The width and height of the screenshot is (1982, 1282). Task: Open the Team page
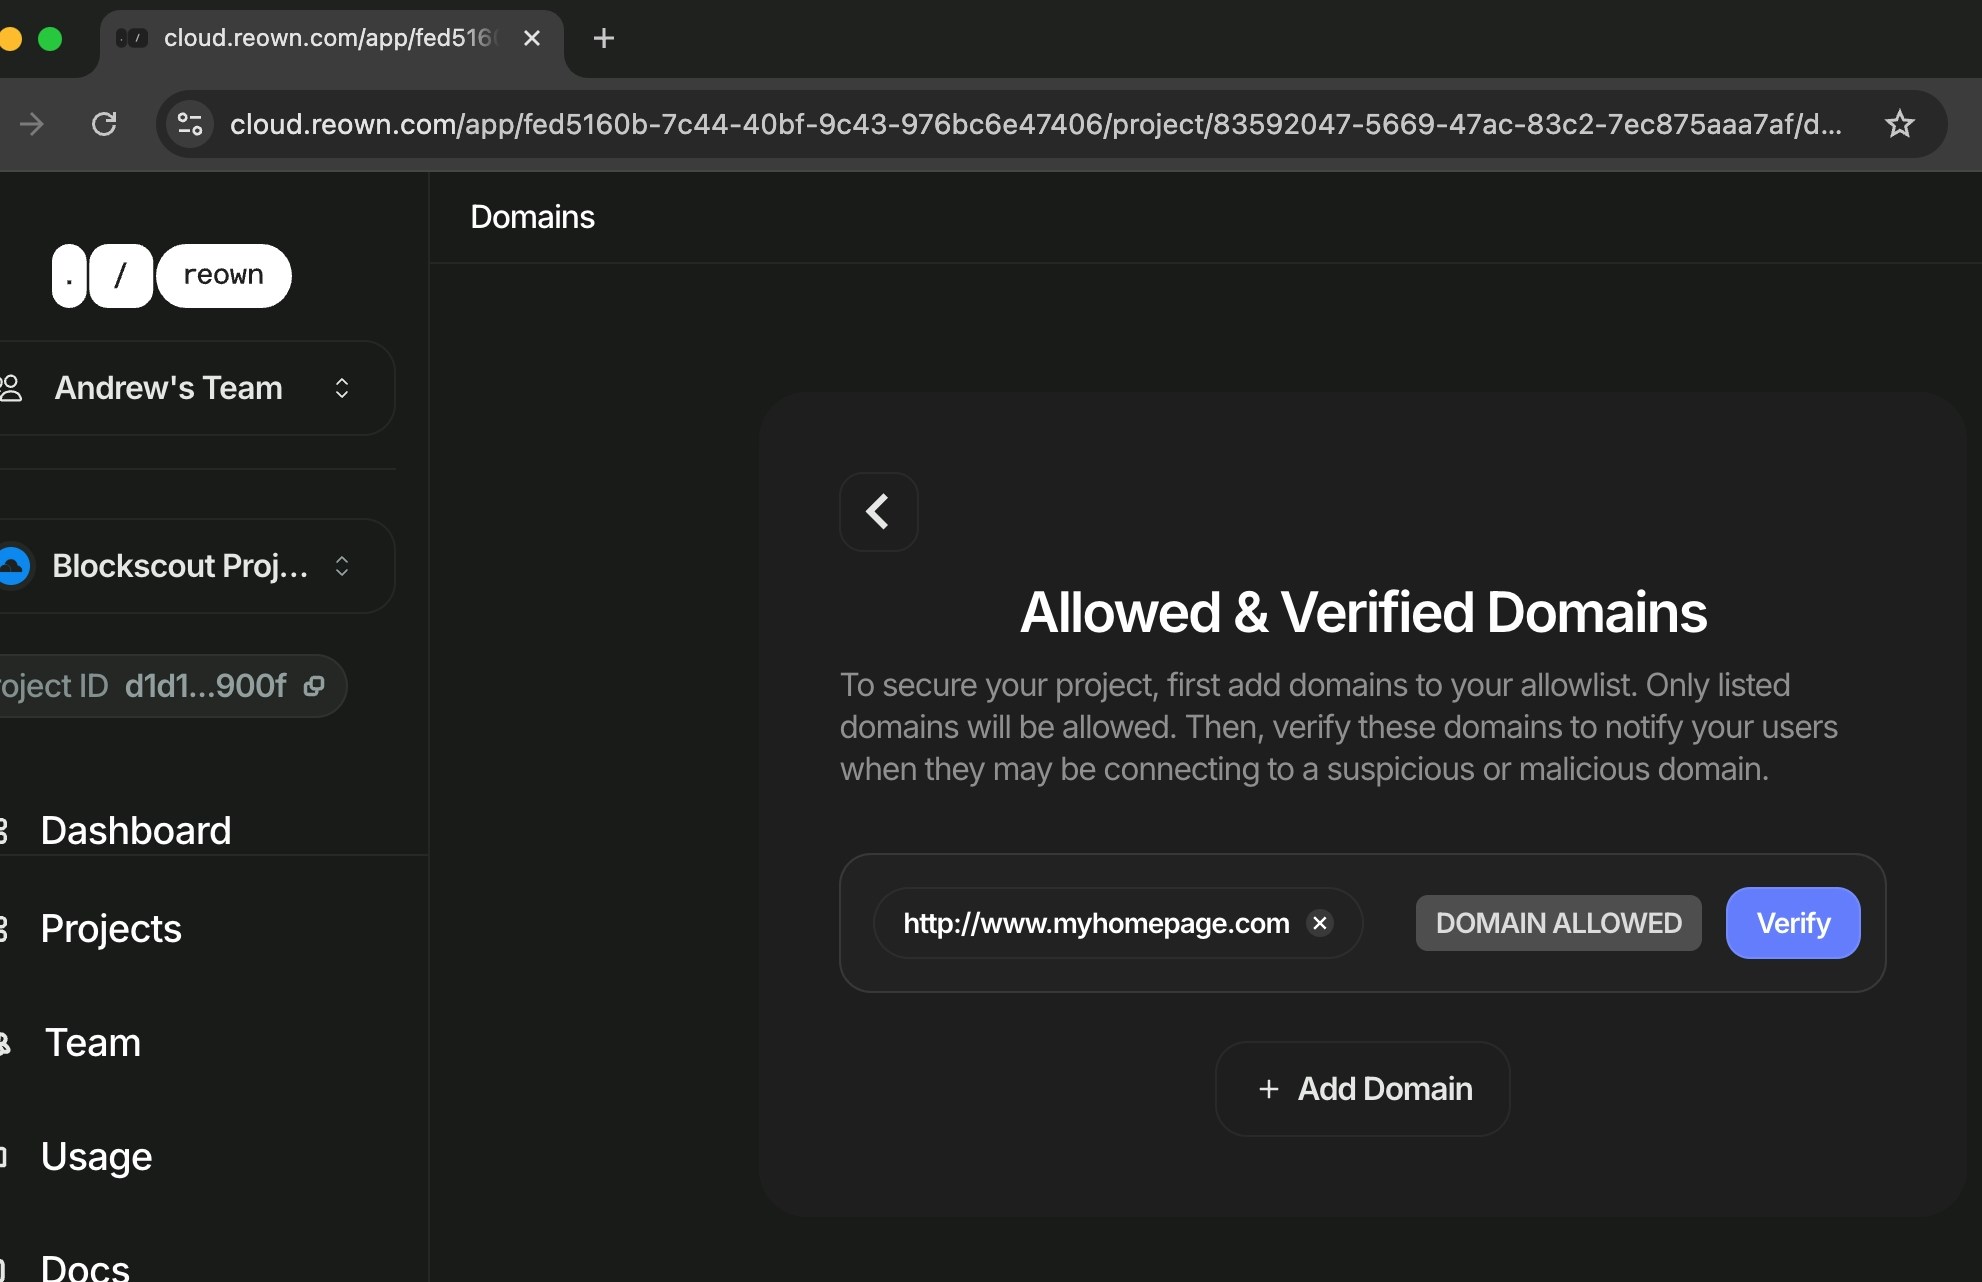tap(93, 1043)
